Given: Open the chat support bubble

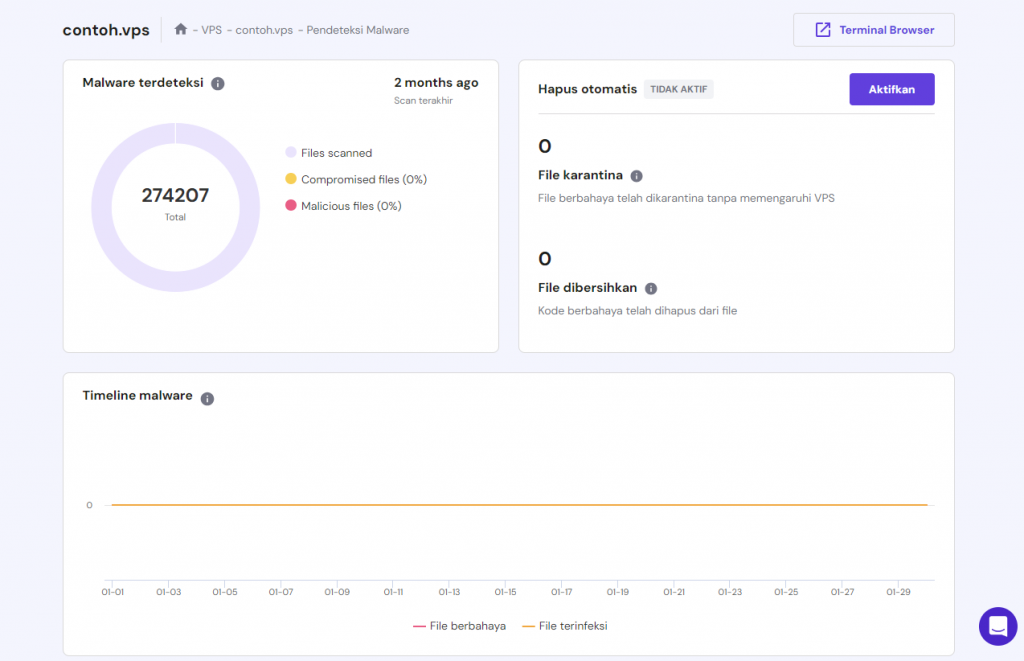Looking at the screenshot, I should click(997, 626).
